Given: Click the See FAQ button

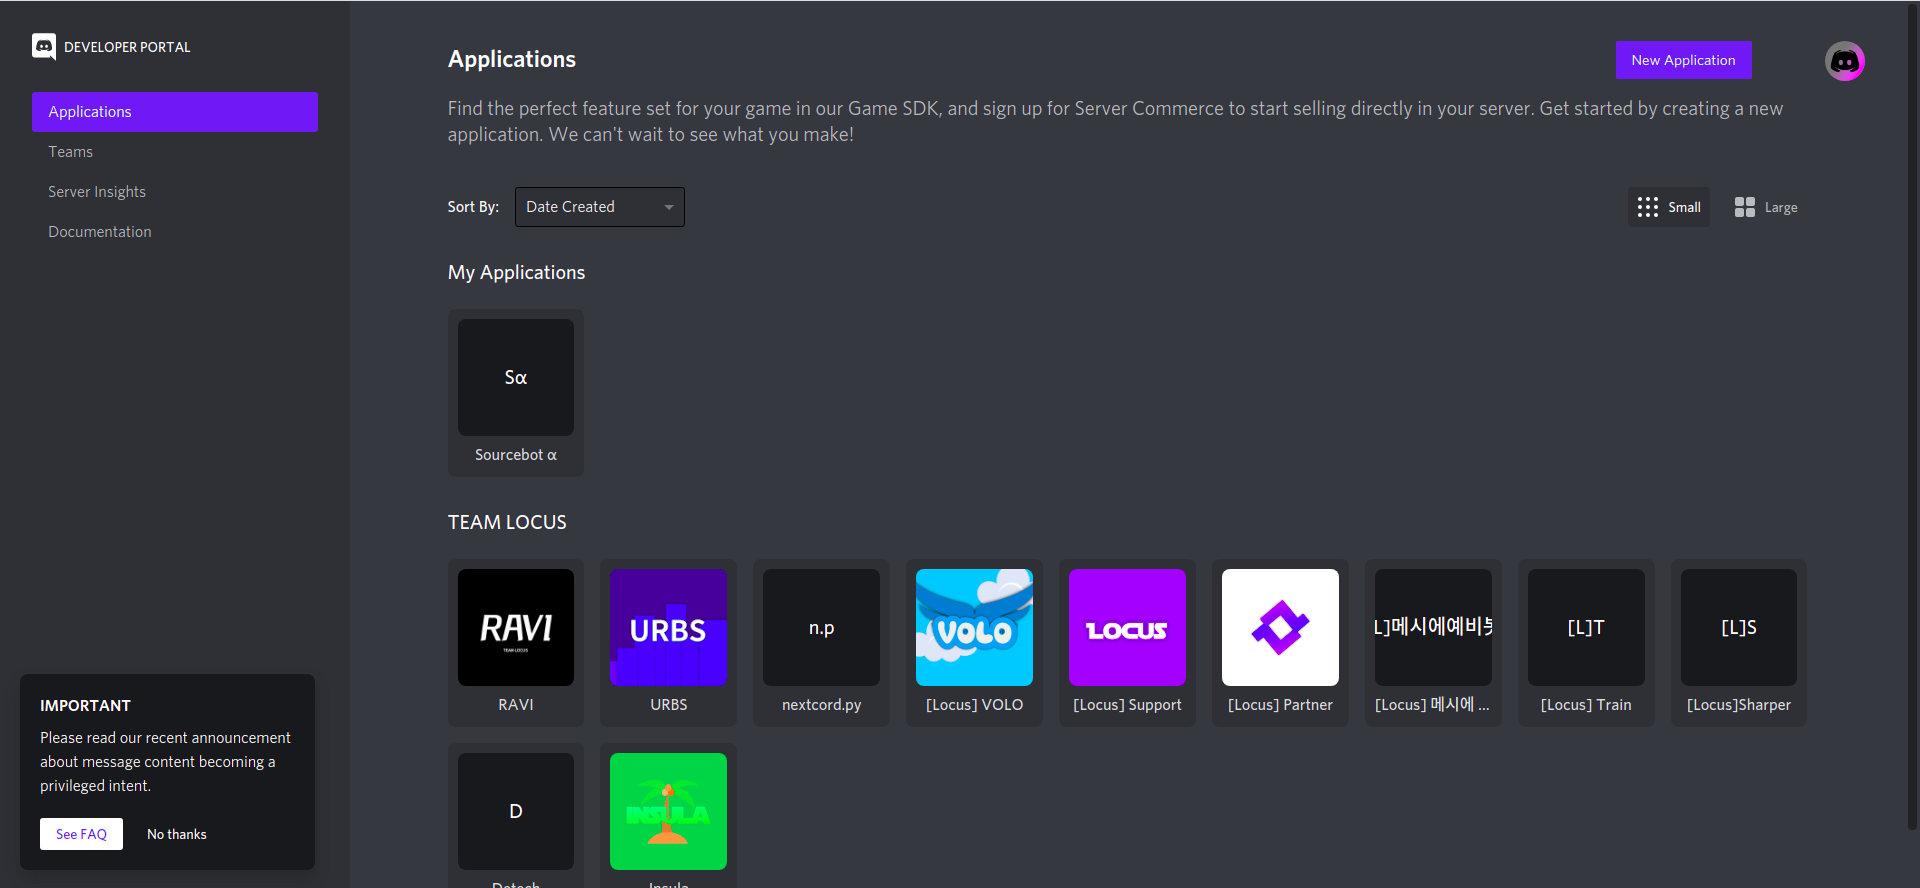Looking at the screenshot, I should coord(81,834).
